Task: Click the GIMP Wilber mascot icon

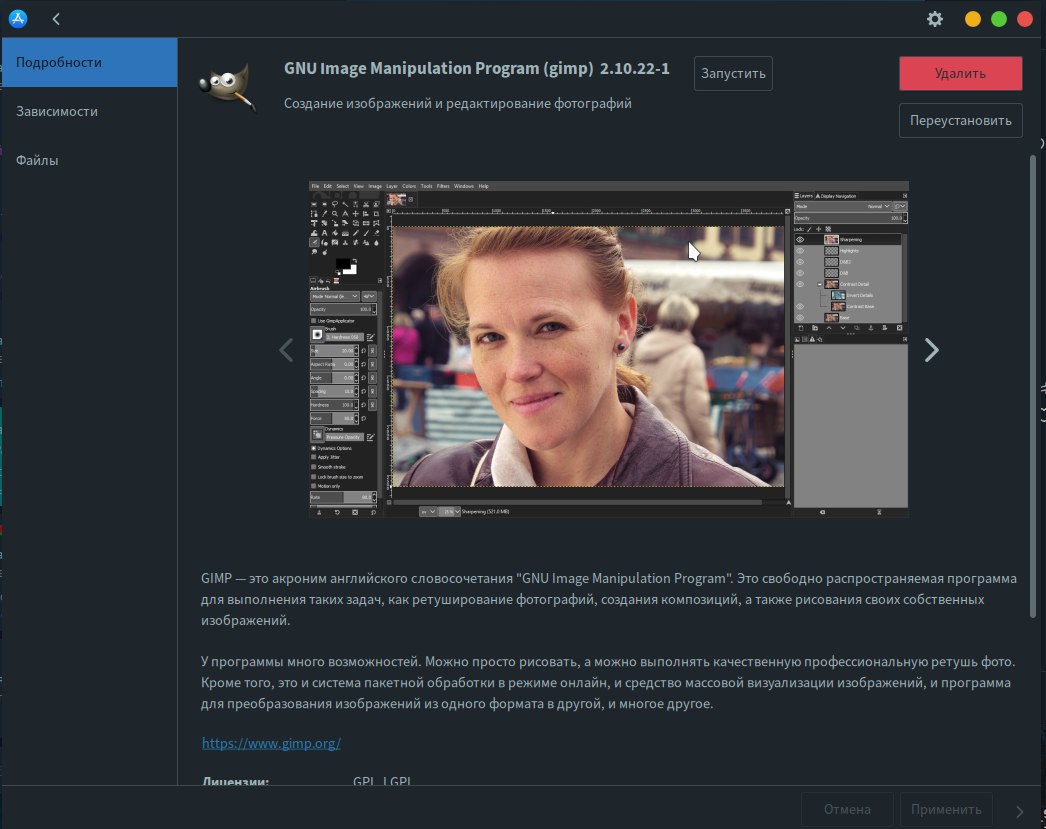Action: click(x=227, y=87)
